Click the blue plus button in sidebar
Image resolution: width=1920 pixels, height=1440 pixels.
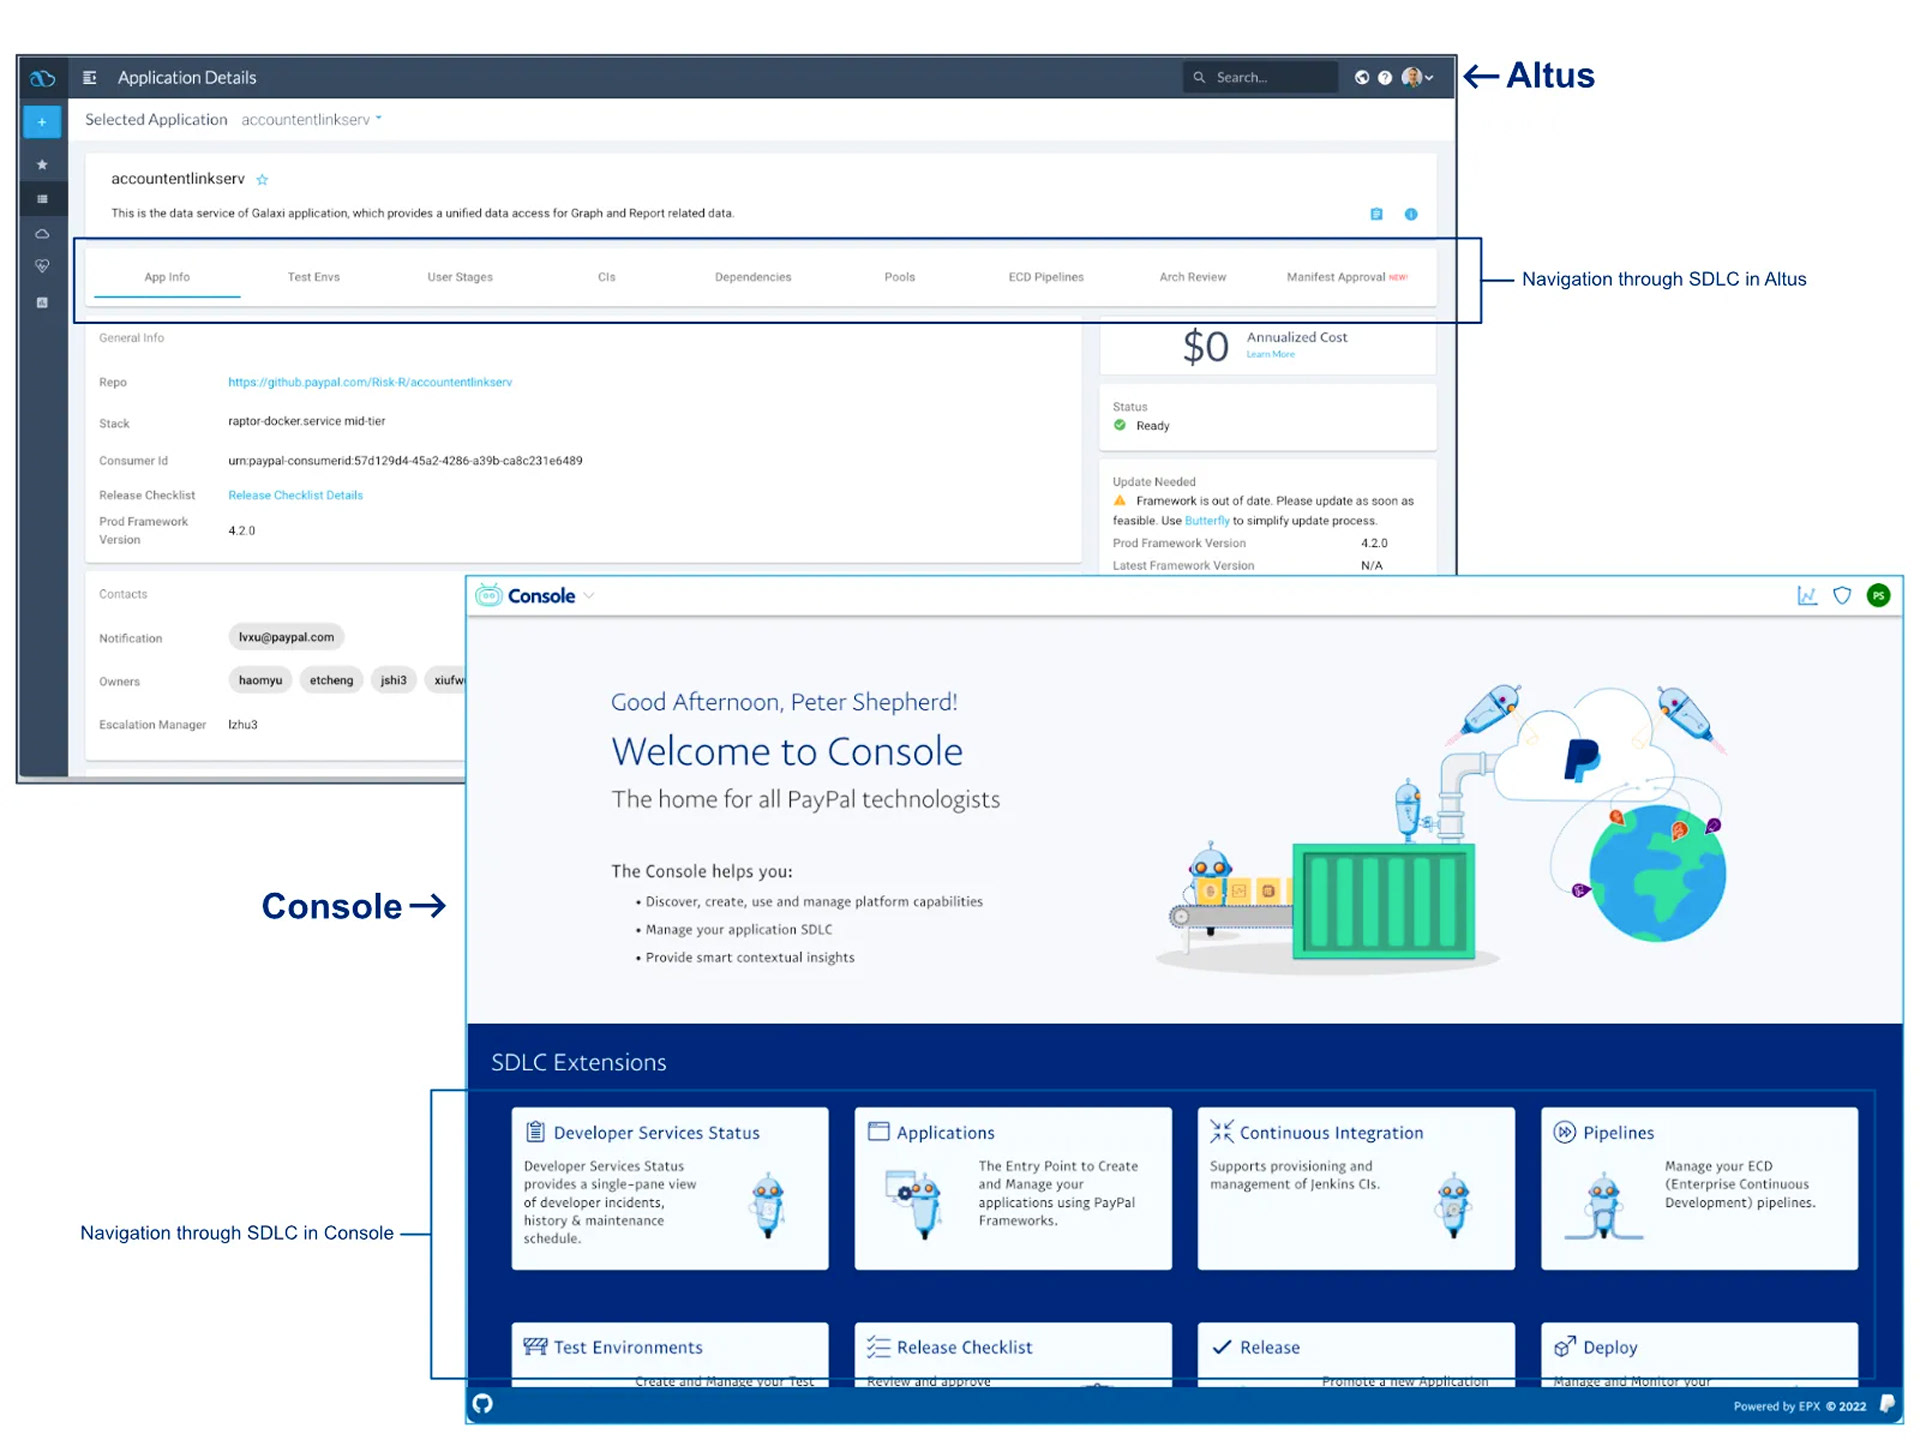(42, 122)
